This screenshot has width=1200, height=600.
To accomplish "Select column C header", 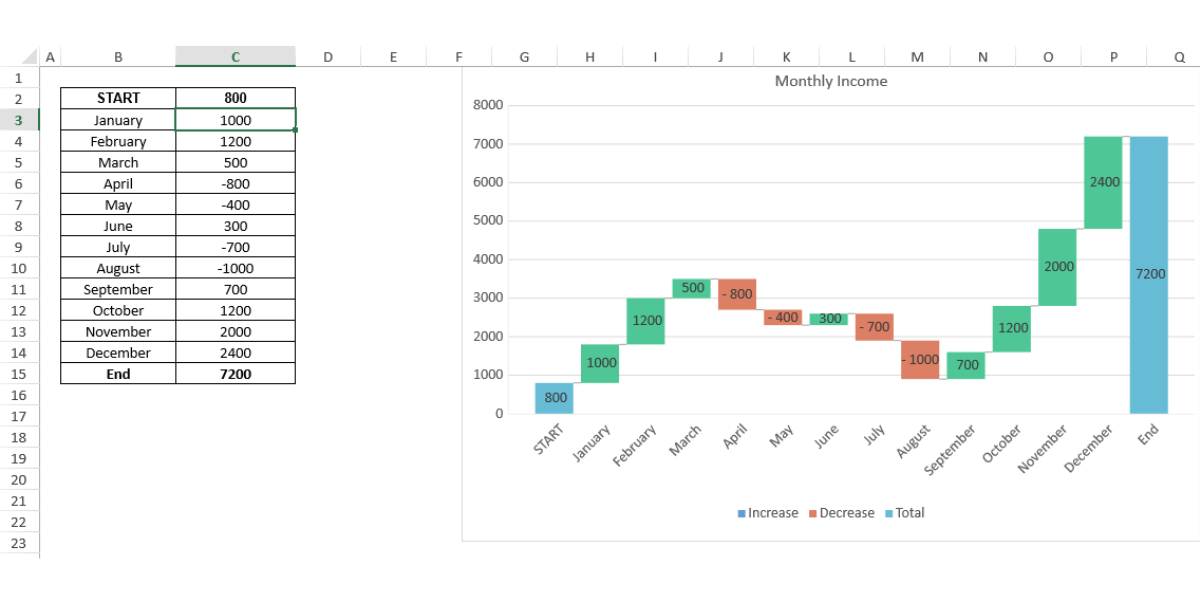I will [x=235, y=57].
